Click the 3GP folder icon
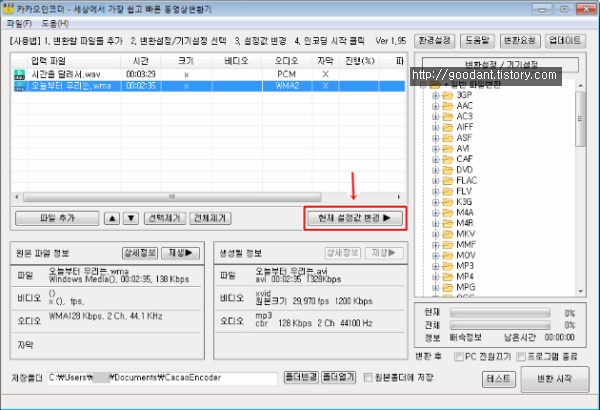The height and width of the screenshot is (410, 600). point(448,95)
